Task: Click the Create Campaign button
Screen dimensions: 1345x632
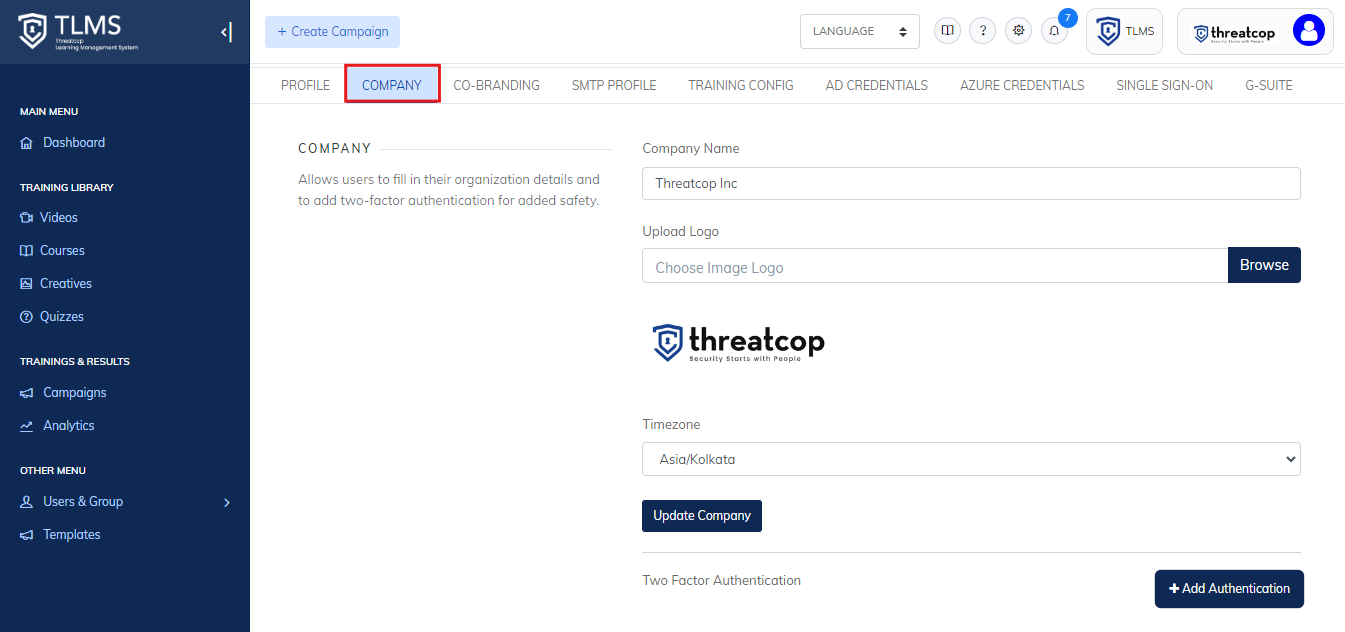Action: click(x=332, y=32)
